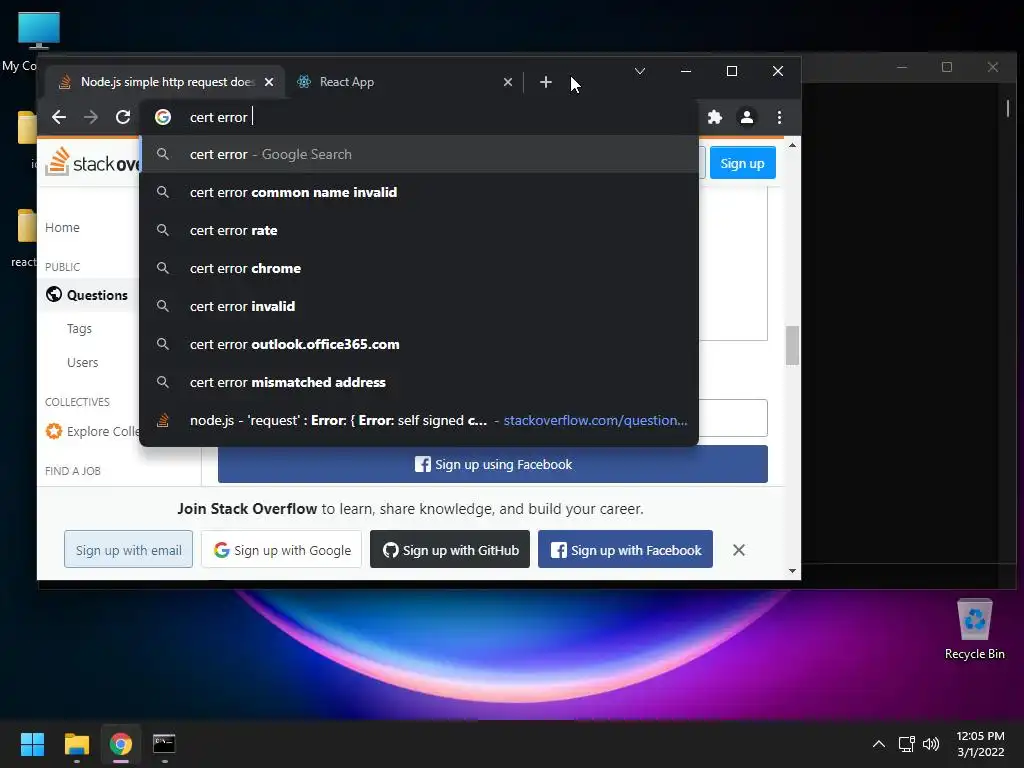Dismiss the Join Stack Overflow banner
1024x768 pixels.
739,550
